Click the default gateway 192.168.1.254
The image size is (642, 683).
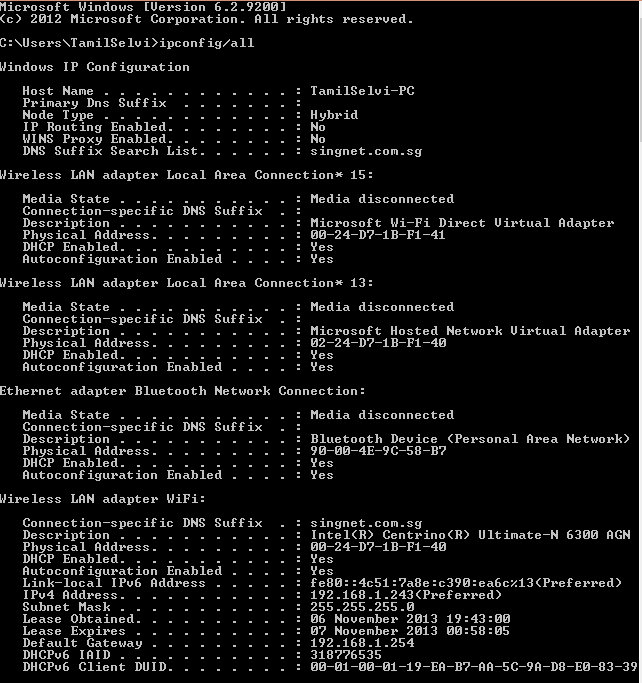click(x=362, y=642)
